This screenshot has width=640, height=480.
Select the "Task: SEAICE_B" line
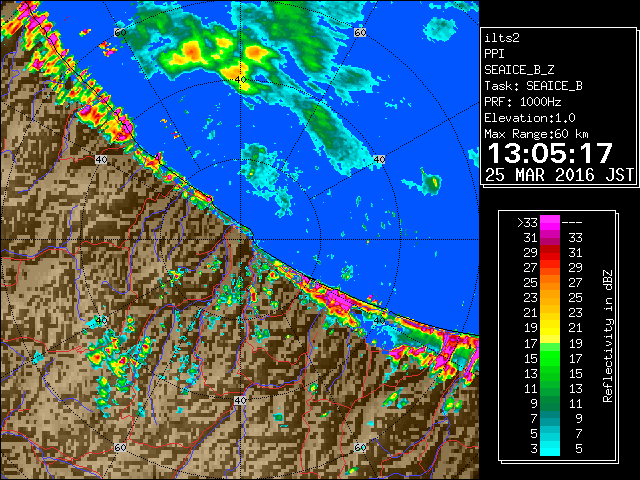533,86
